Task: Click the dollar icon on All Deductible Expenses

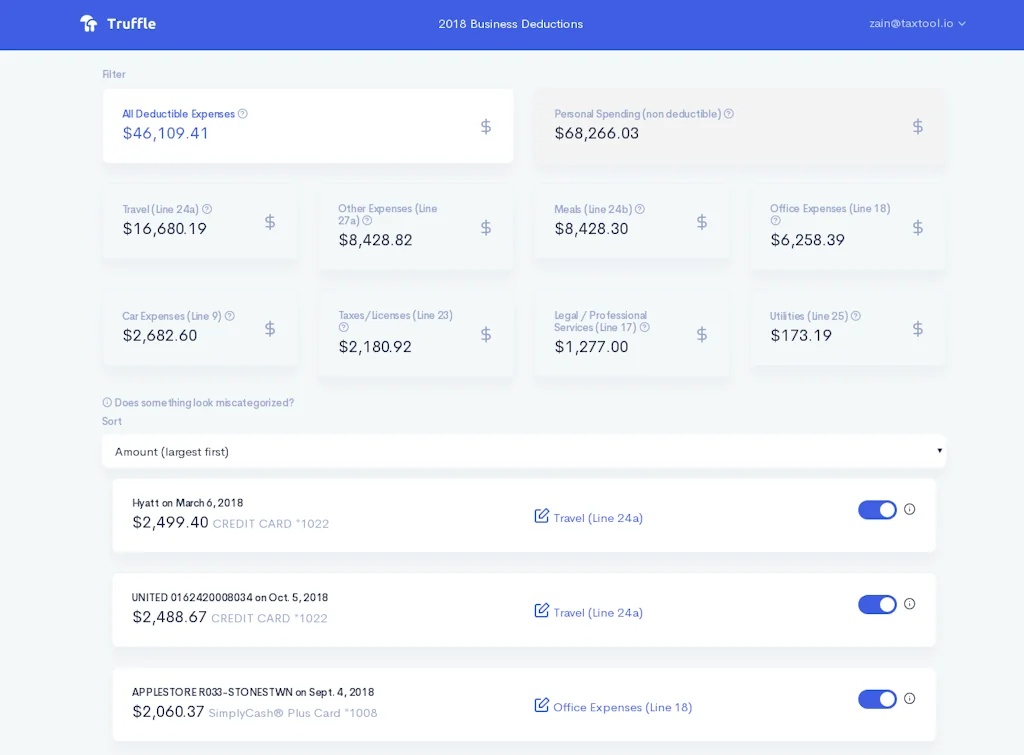Action: pyautogui.click(x=486, y=127)
